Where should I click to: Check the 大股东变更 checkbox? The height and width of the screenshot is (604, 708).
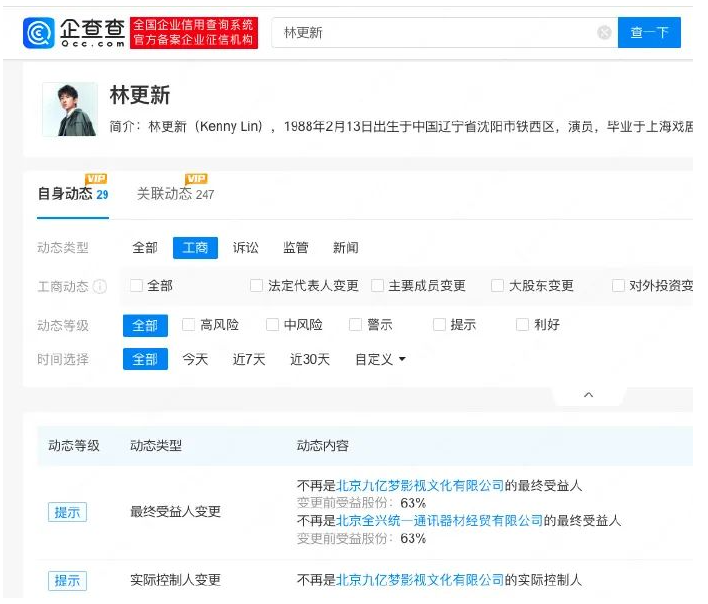497,286
